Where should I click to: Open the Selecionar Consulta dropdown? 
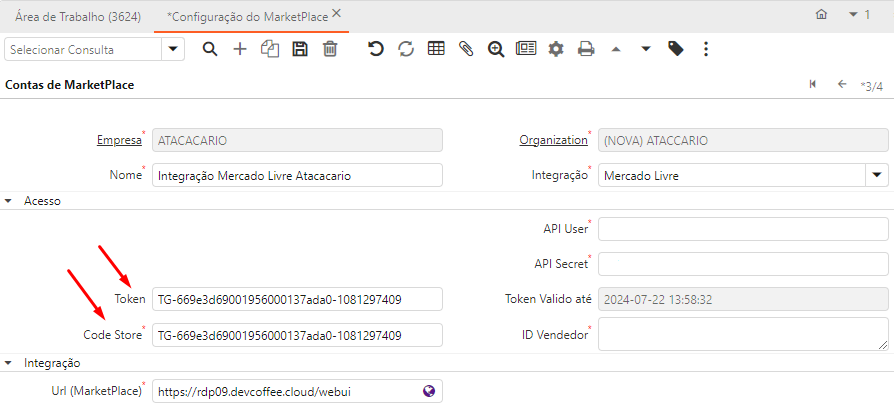(174, 49)
